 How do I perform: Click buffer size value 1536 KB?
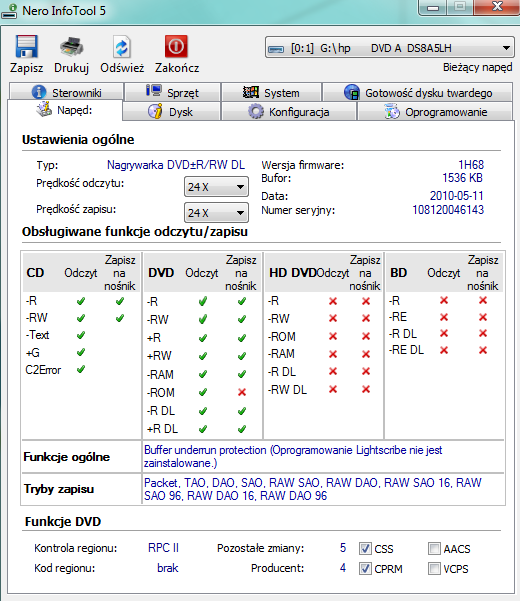[462, 178]
